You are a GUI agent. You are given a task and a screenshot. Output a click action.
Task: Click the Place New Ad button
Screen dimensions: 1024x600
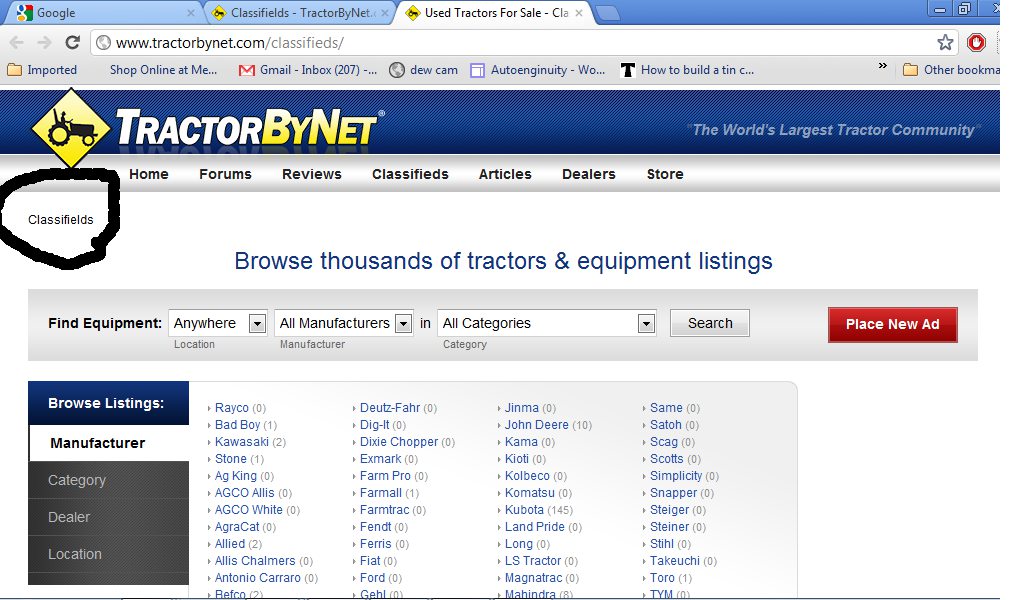click(892, 324)
